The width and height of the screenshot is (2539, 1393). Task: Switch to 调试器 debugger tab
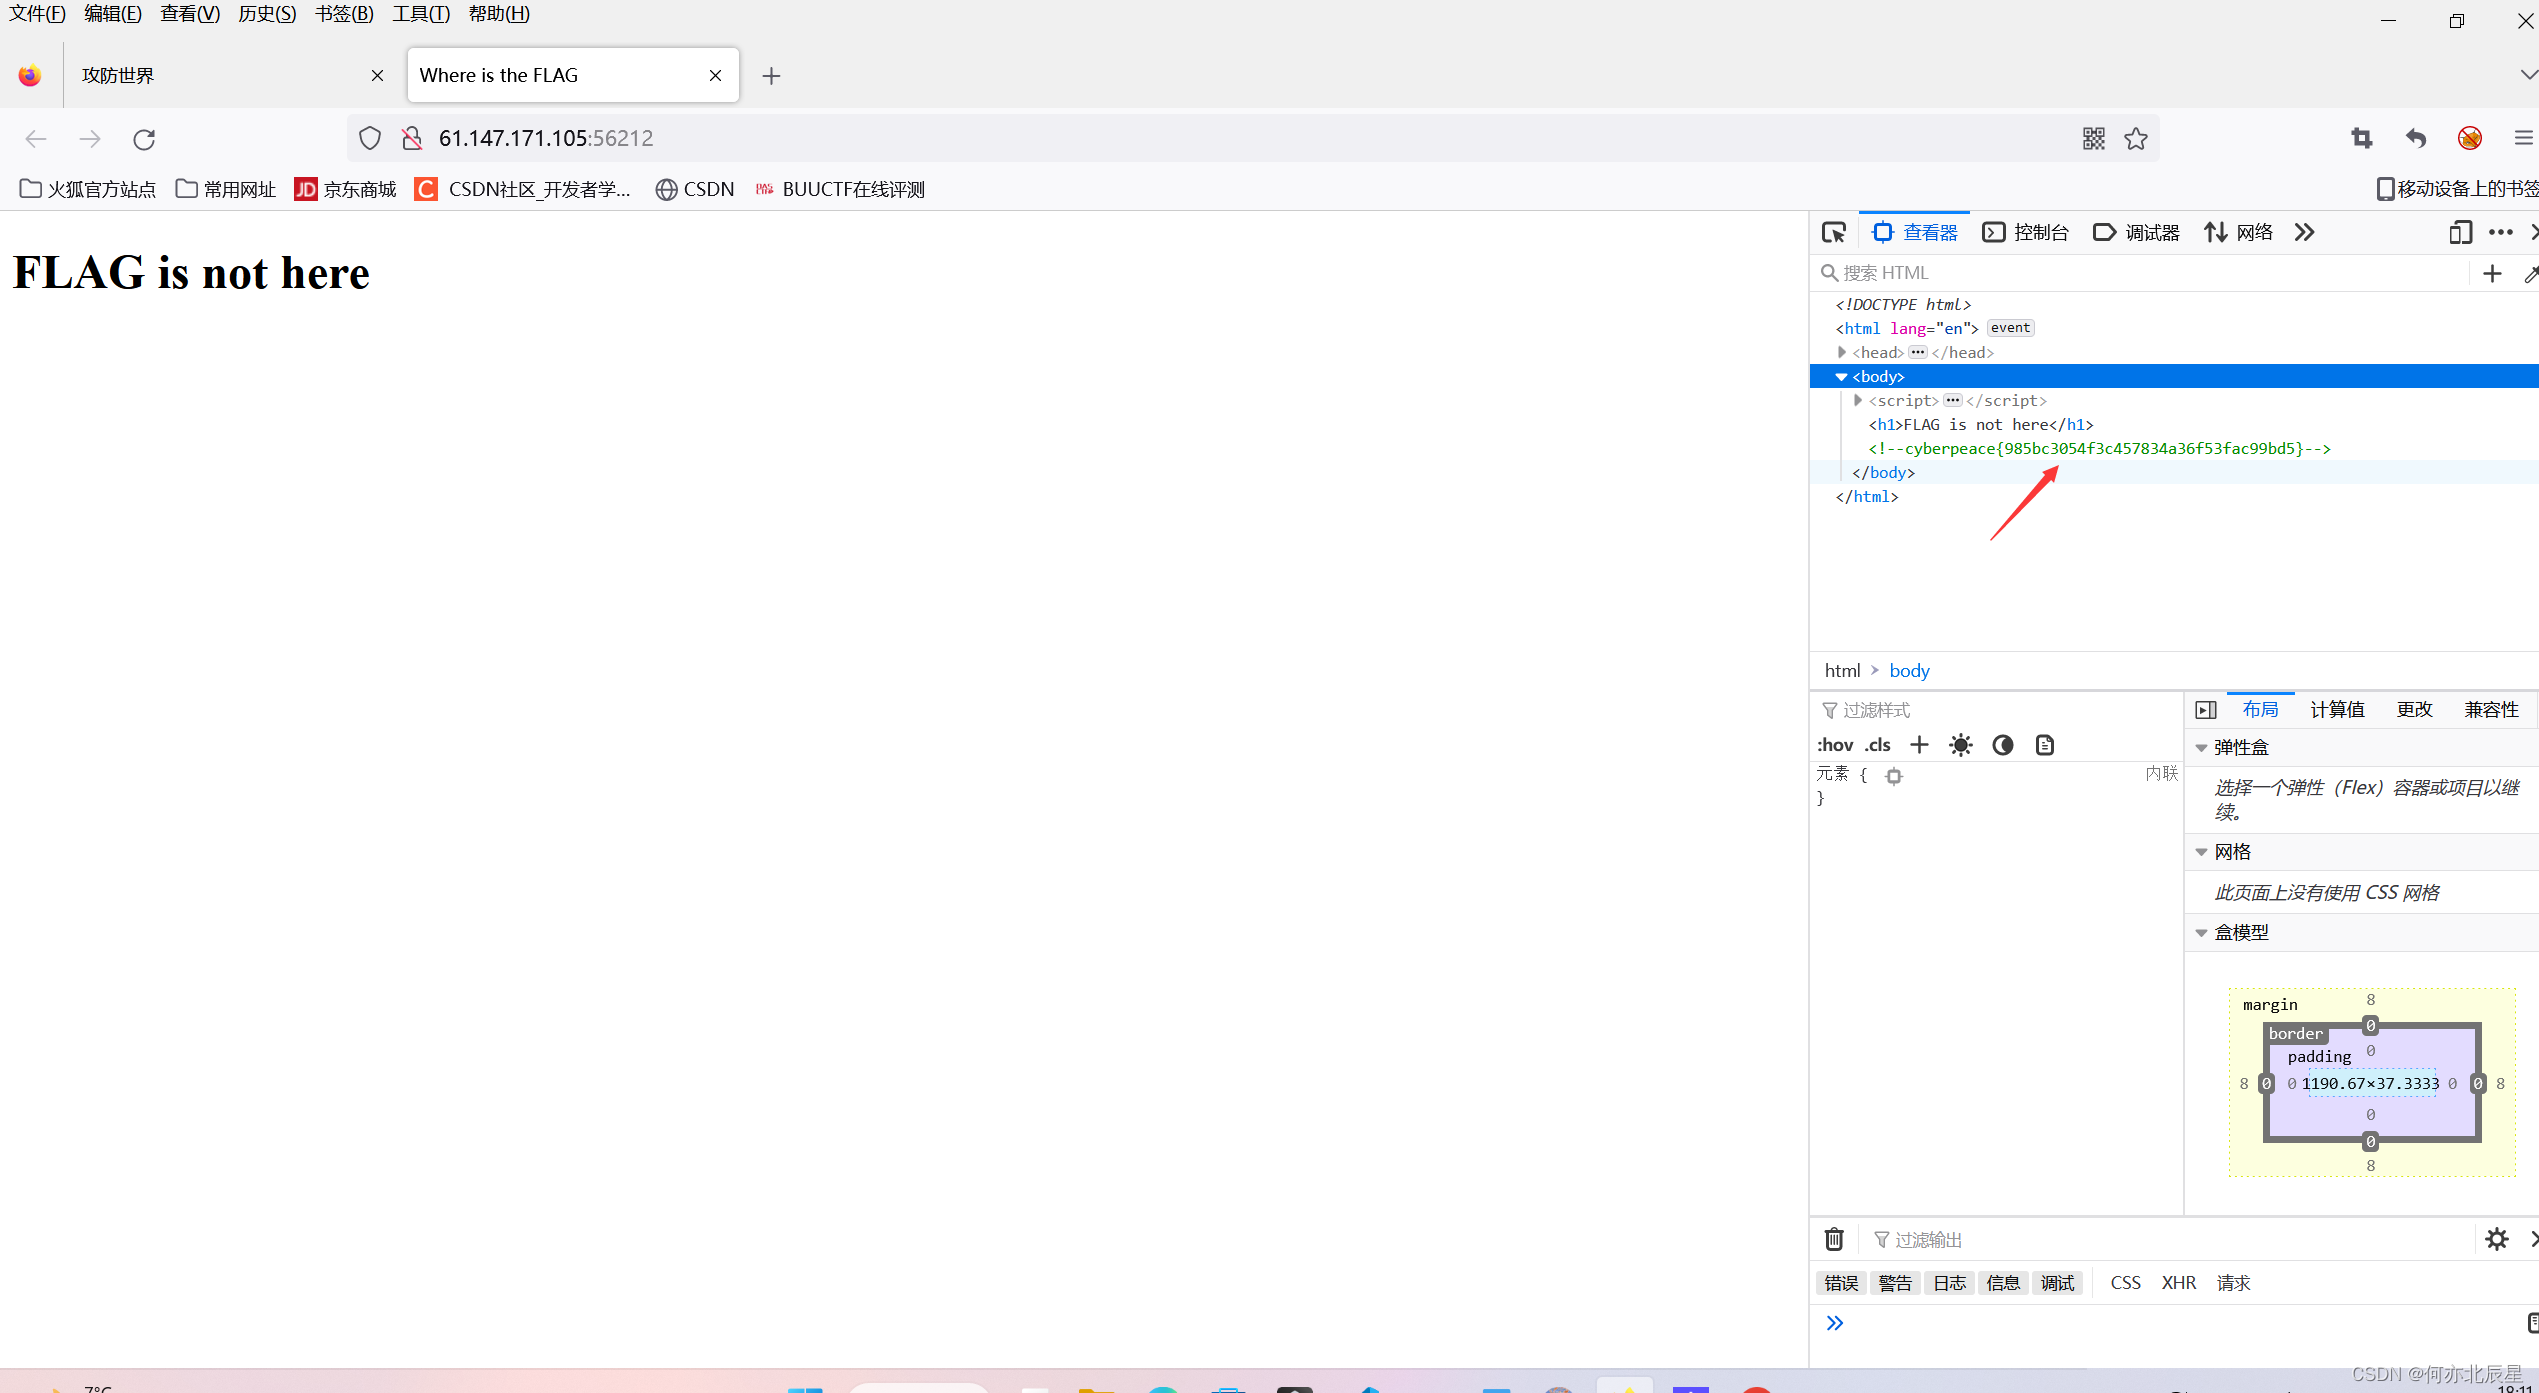(2136, 232)
